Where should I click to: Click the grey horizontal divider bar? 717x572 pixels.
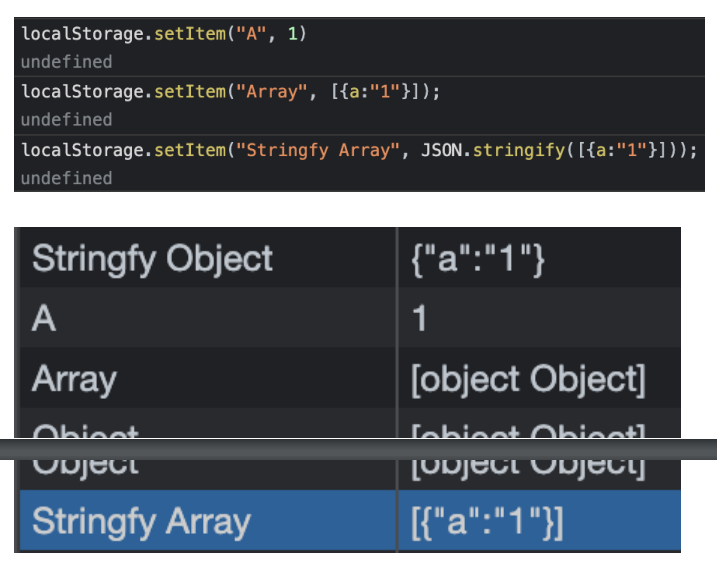tap(358, 449)
